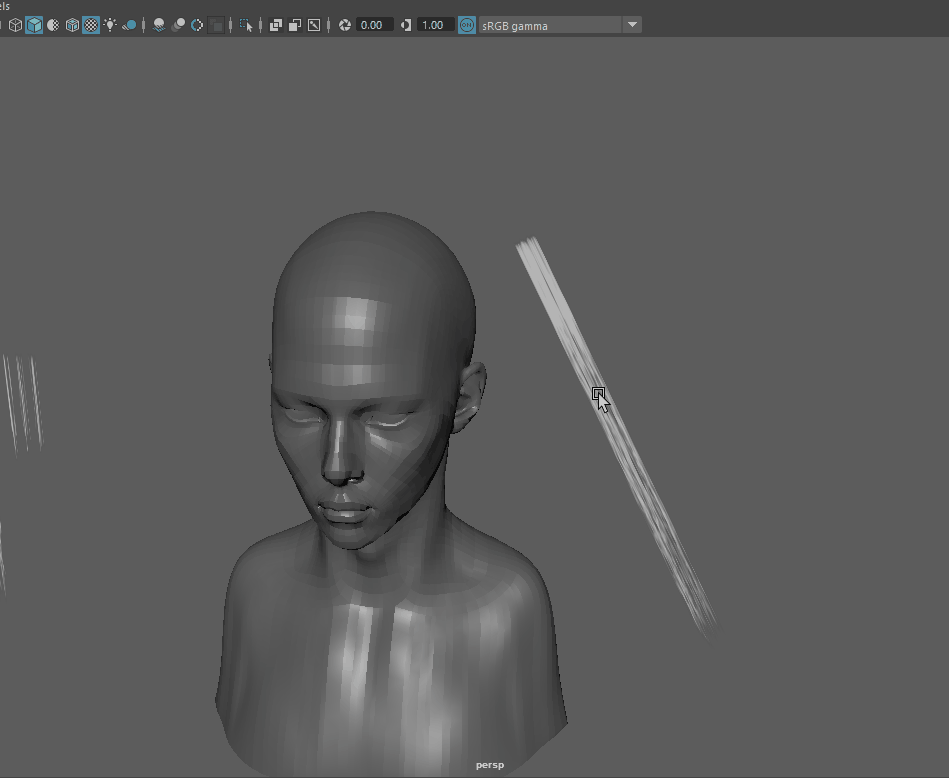This screenshot has width=949, height=778.
Task: Toggle Textured display checker icon
Action: tap(91, 25)
